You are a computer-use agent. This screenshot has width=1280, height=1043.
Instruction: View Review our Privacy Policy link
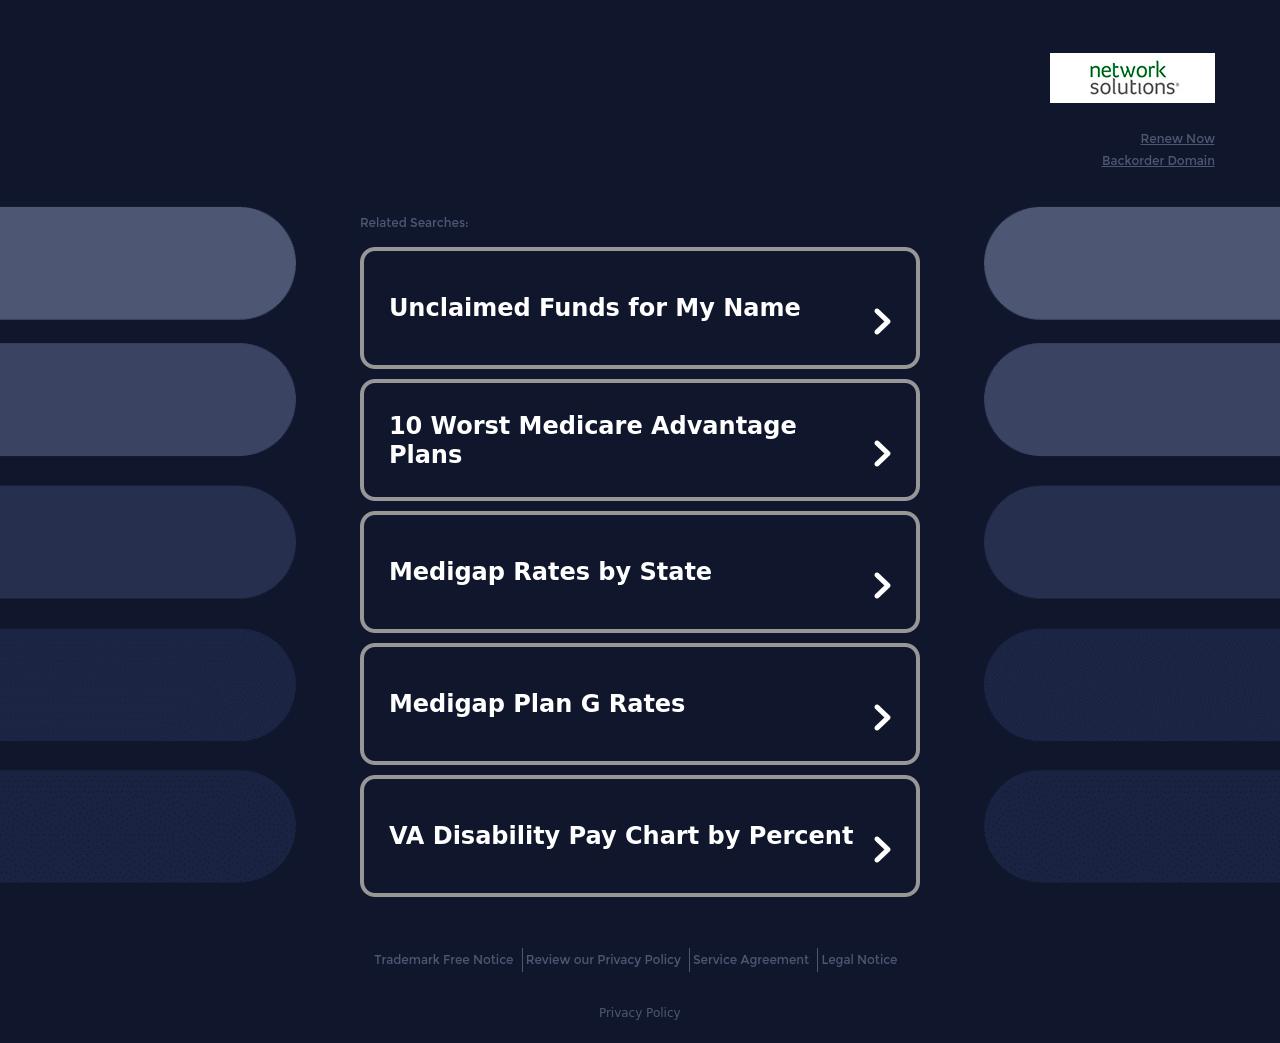(603, 960)
